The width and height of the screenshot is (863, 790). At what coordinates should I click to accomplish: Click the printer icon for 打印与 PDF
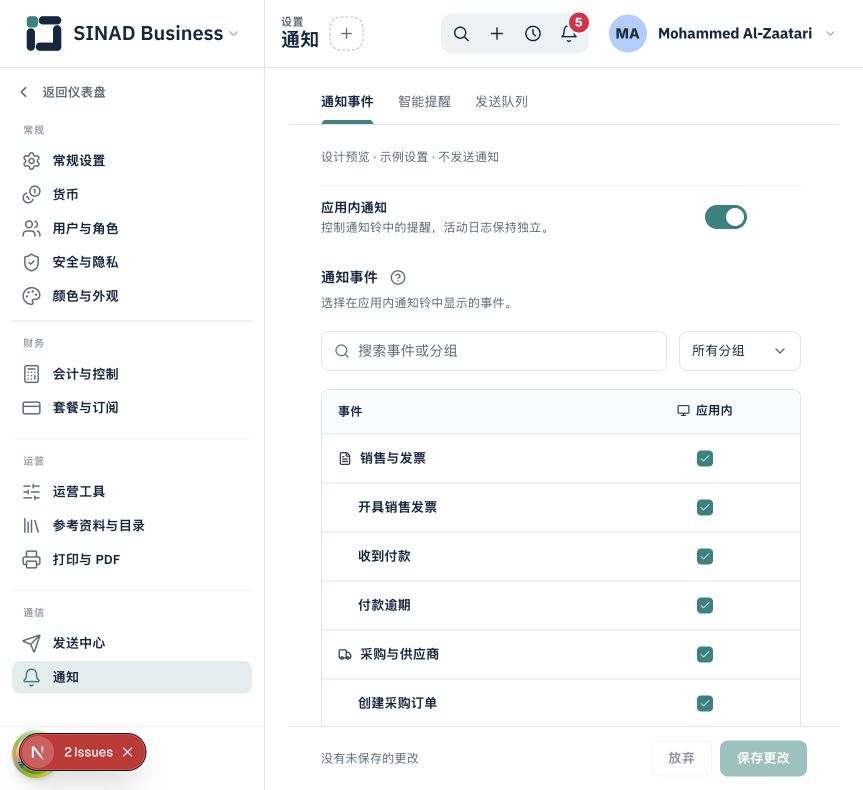[31, 559]
